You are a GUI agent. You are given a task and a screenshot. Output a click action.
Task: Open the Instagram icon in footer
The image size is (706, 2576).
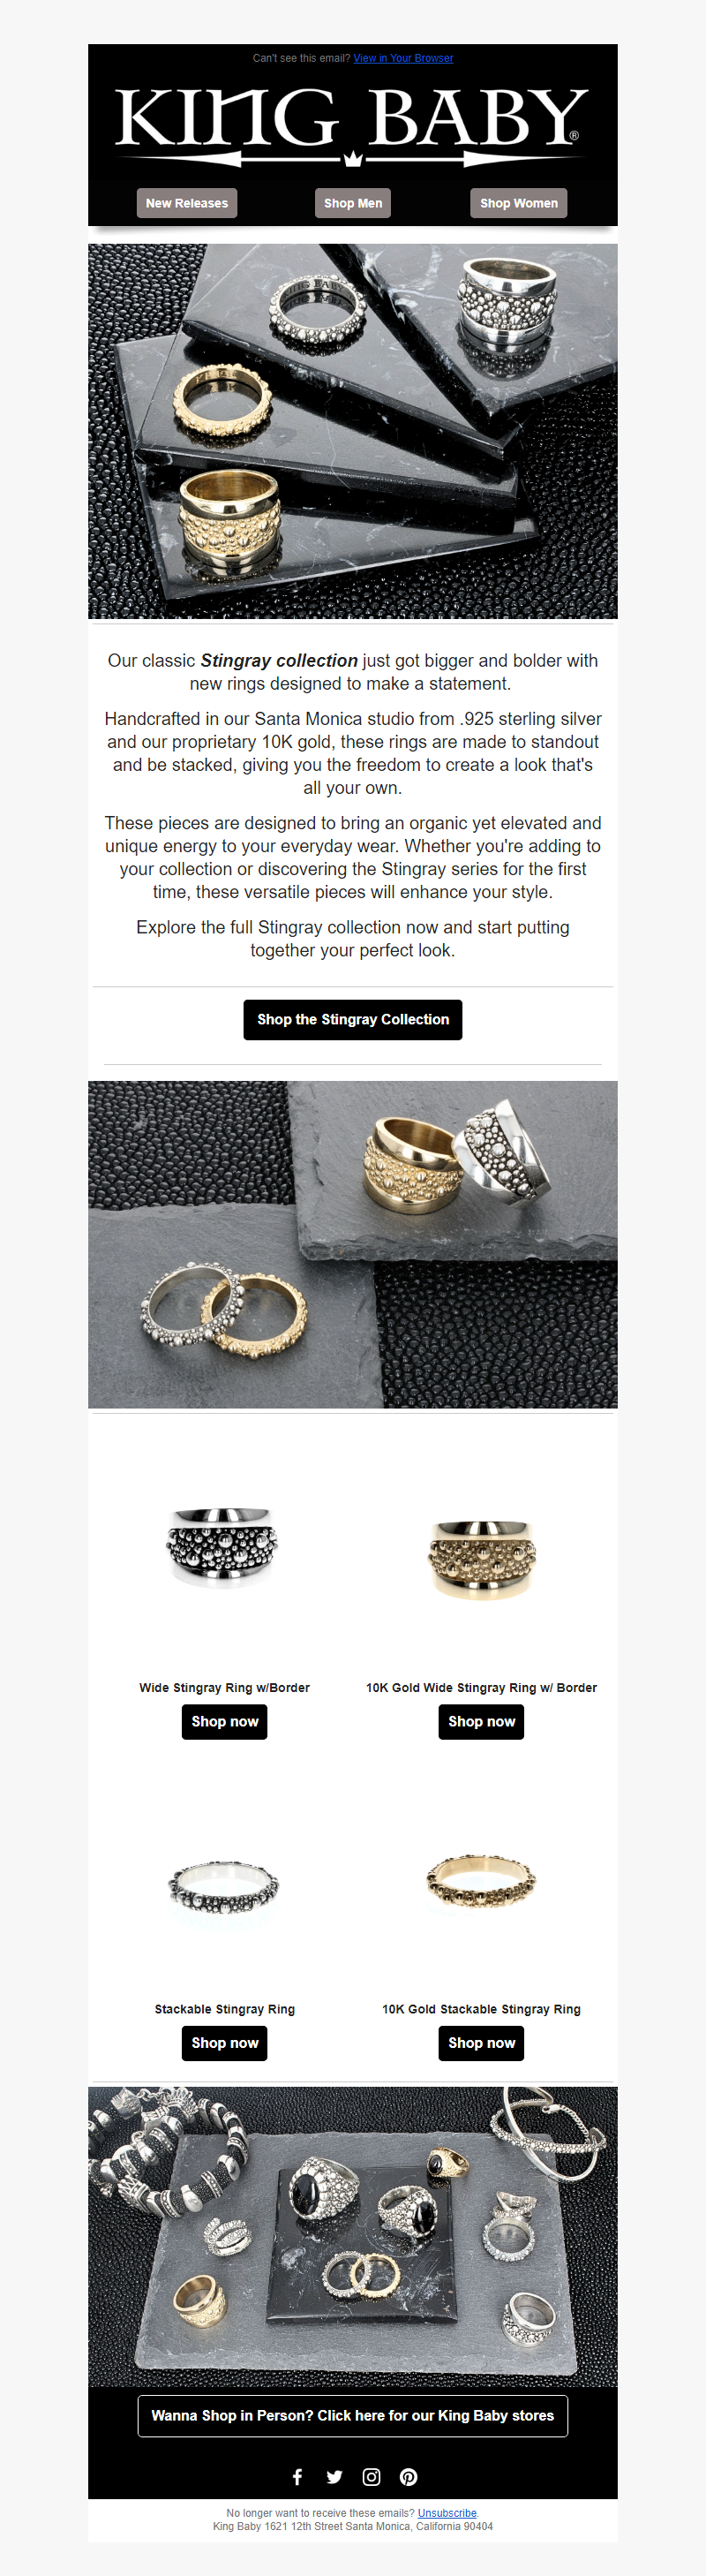tap(371, 2476)
